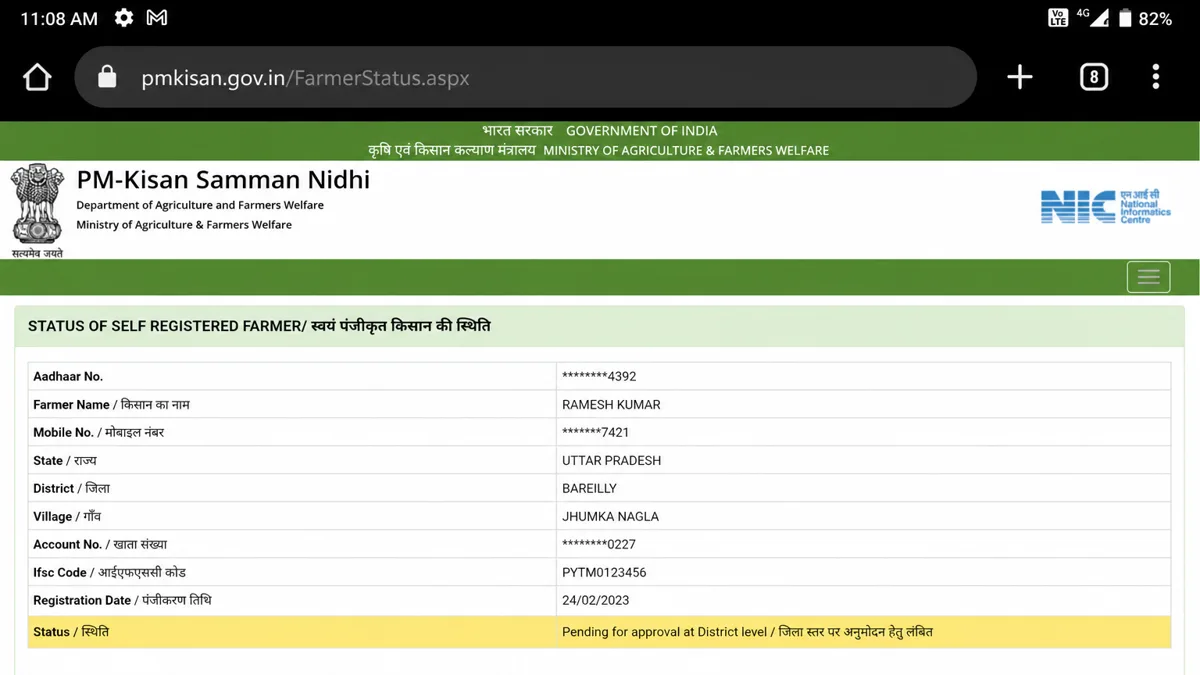Click the Ifsc Code label
This screenshot has height=675, width=1200.
tap(109, 573)
